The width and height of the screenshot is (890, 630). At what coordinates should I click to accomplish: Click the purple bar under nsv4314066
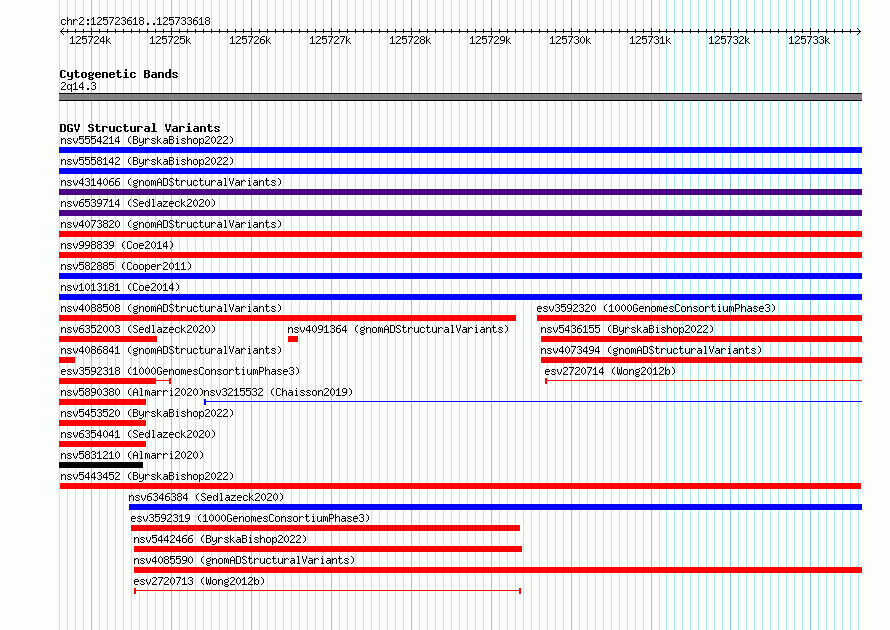click(x=460, y=192)
